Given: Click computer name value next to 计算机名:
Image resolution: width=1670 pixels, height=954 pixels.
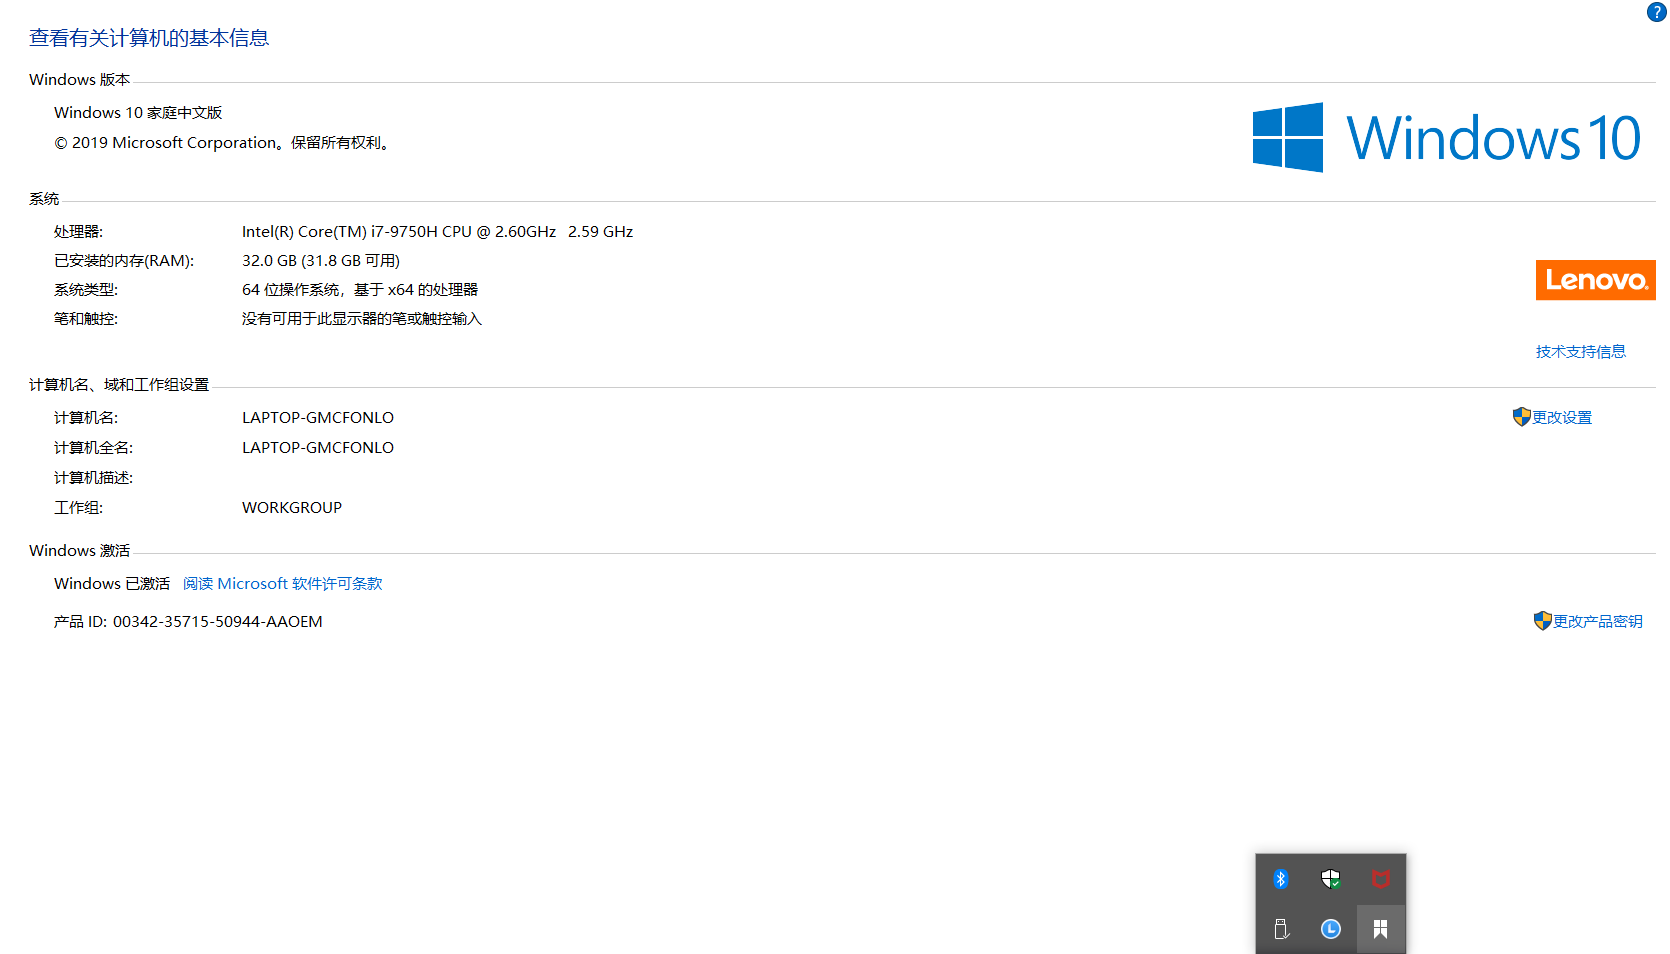Looking at the screenshot, I should 318,417.
